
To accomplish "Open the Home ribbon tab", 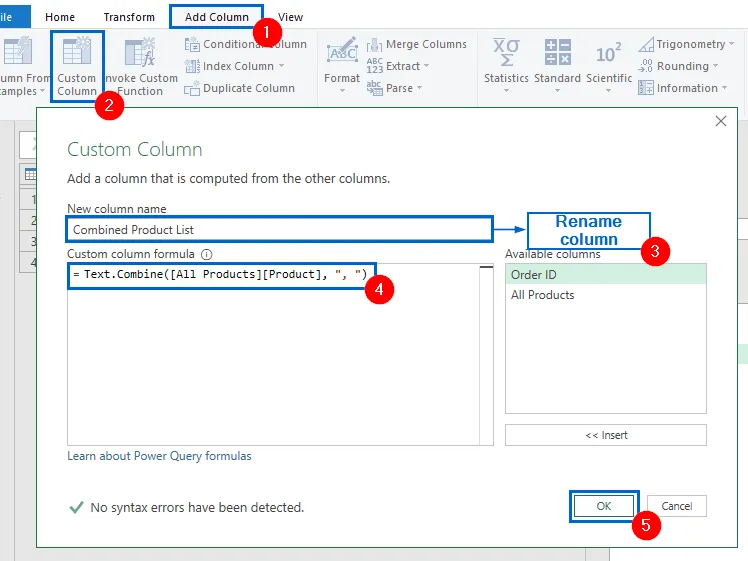I will click(60, 17).
